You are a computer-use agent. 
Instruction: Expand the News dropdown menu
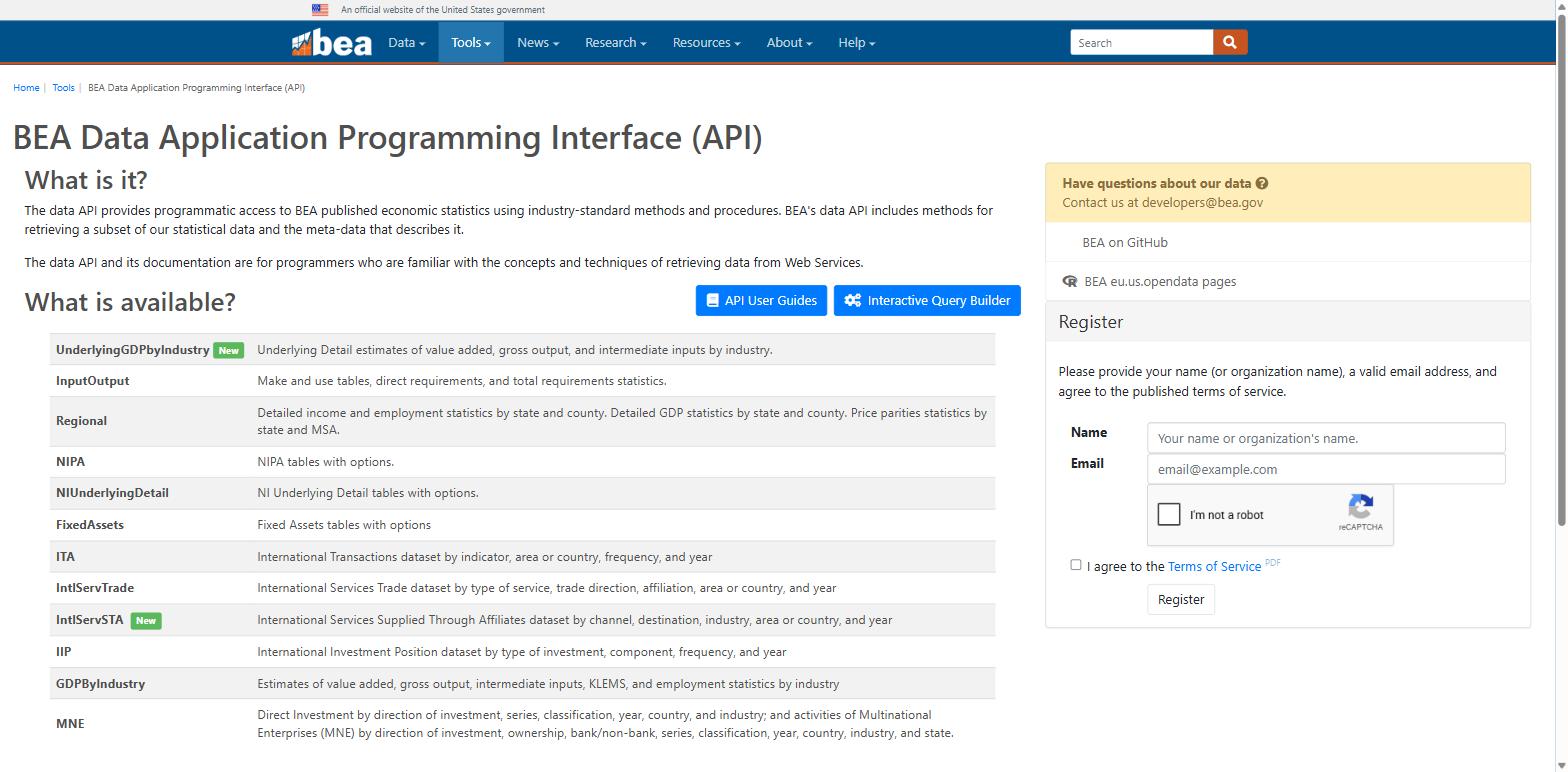[x=538, y=43]
